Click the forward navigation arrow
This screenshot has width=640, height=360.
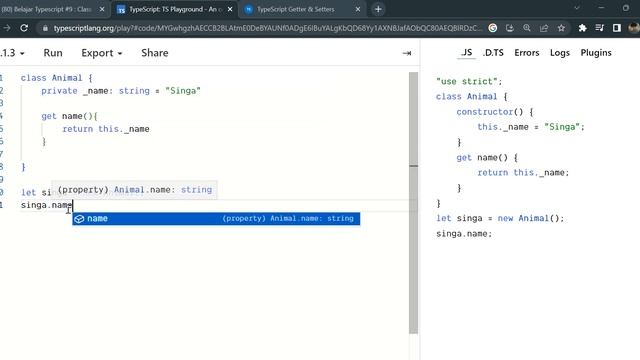click(7, 28)
